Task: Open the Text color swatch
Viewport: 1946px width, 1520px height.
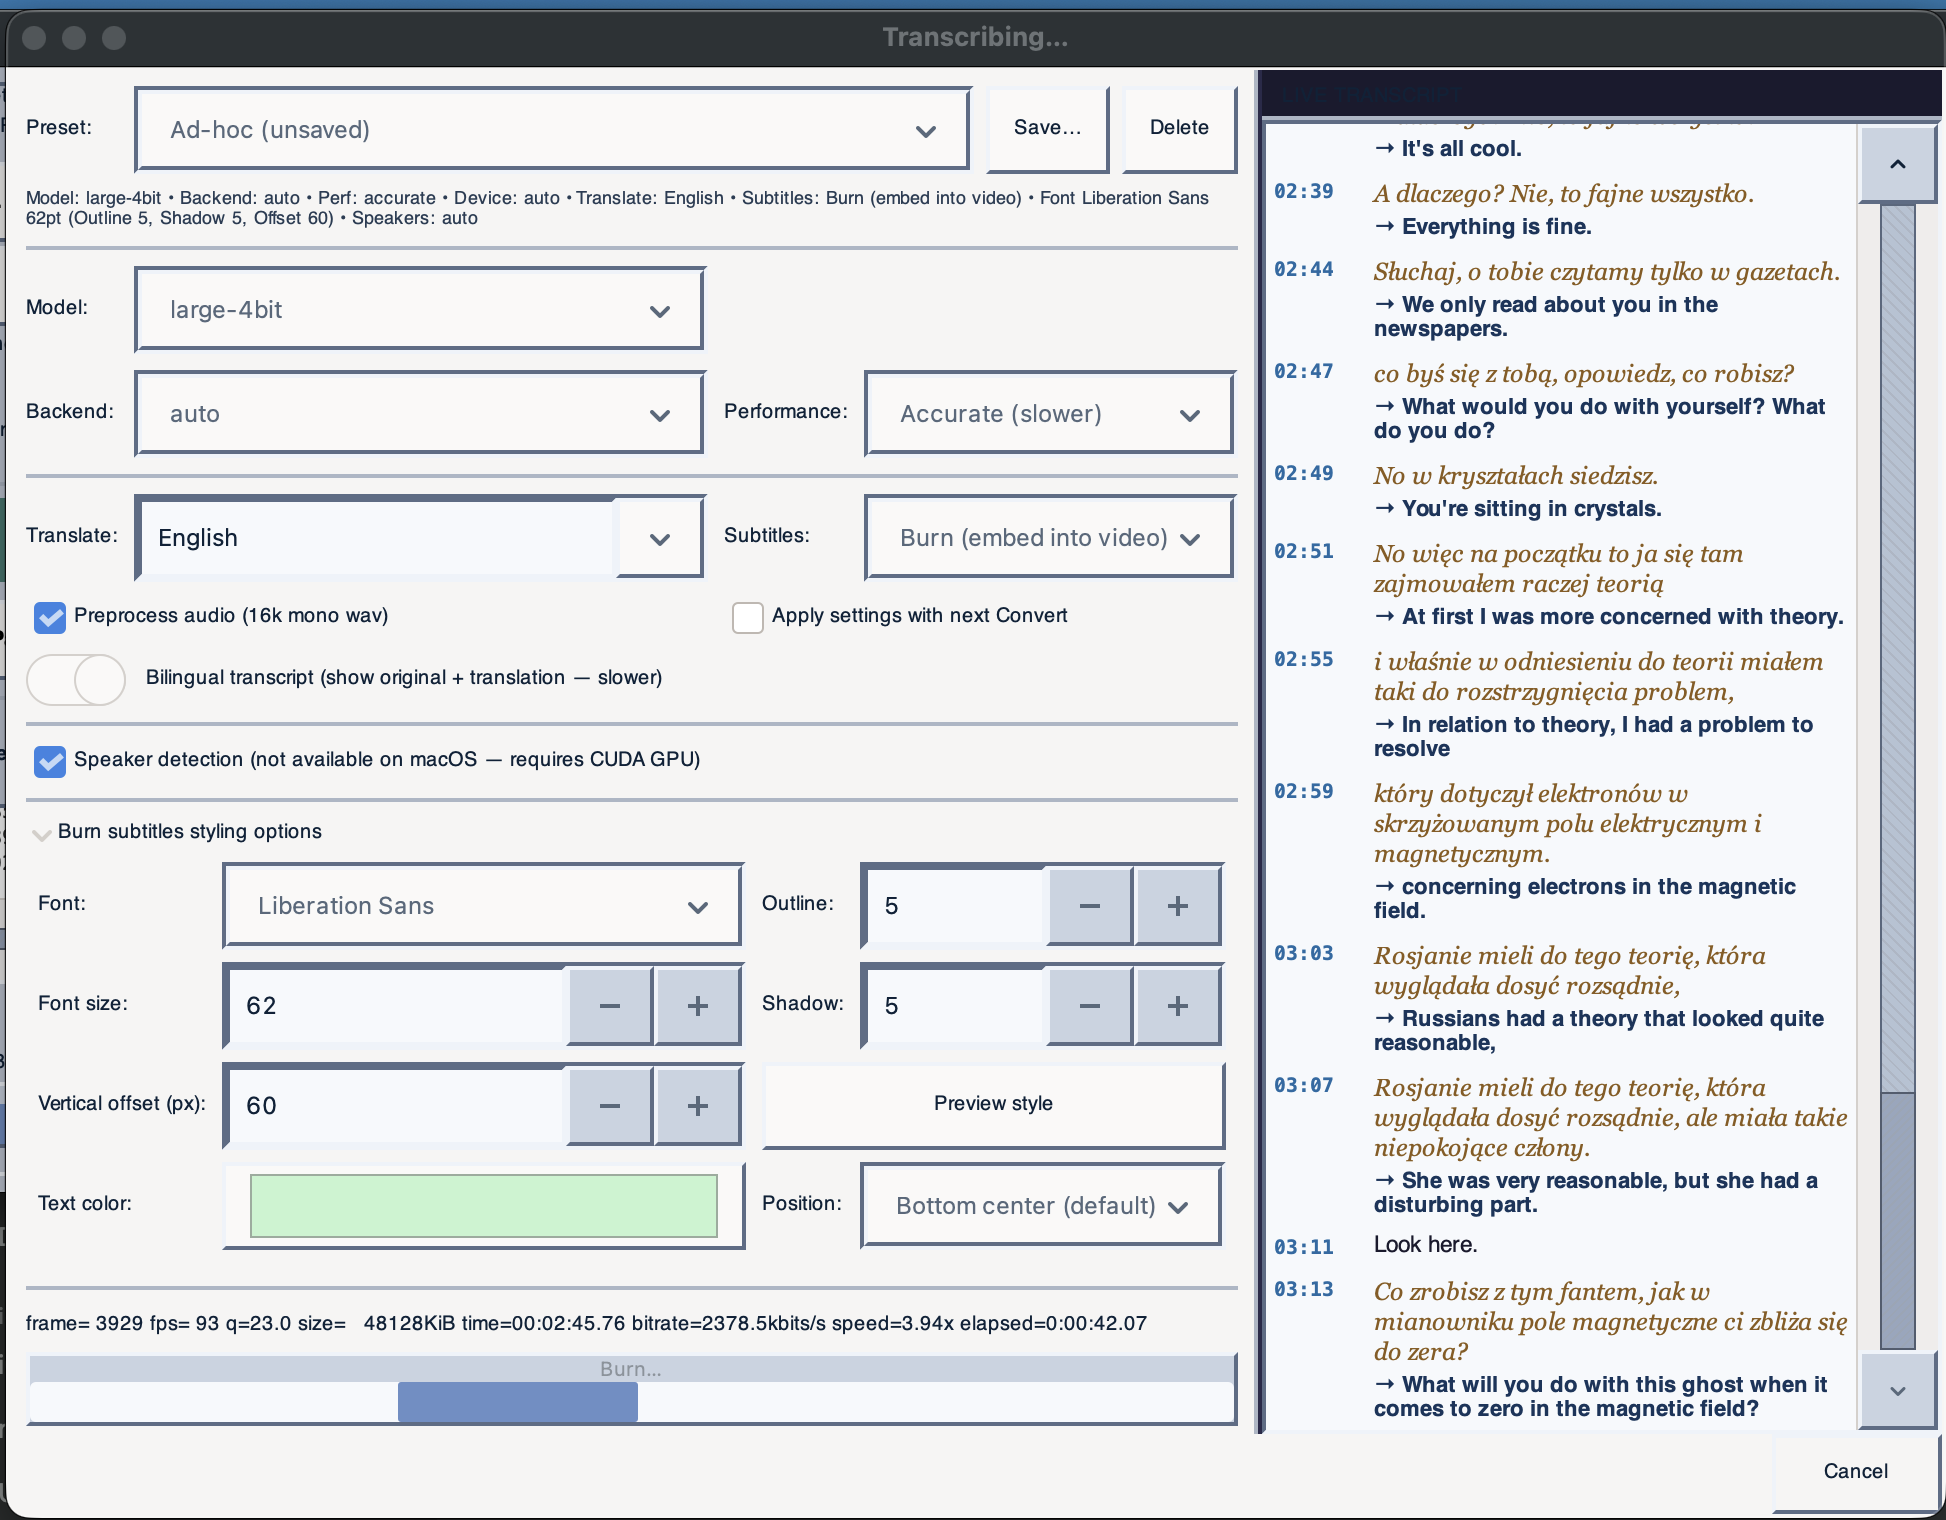Action: (x=484, y=1206)
